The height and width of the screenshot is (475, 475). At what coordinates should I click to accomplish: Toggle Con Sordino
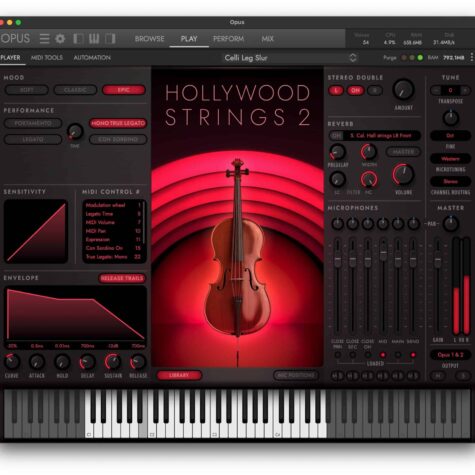118,139
